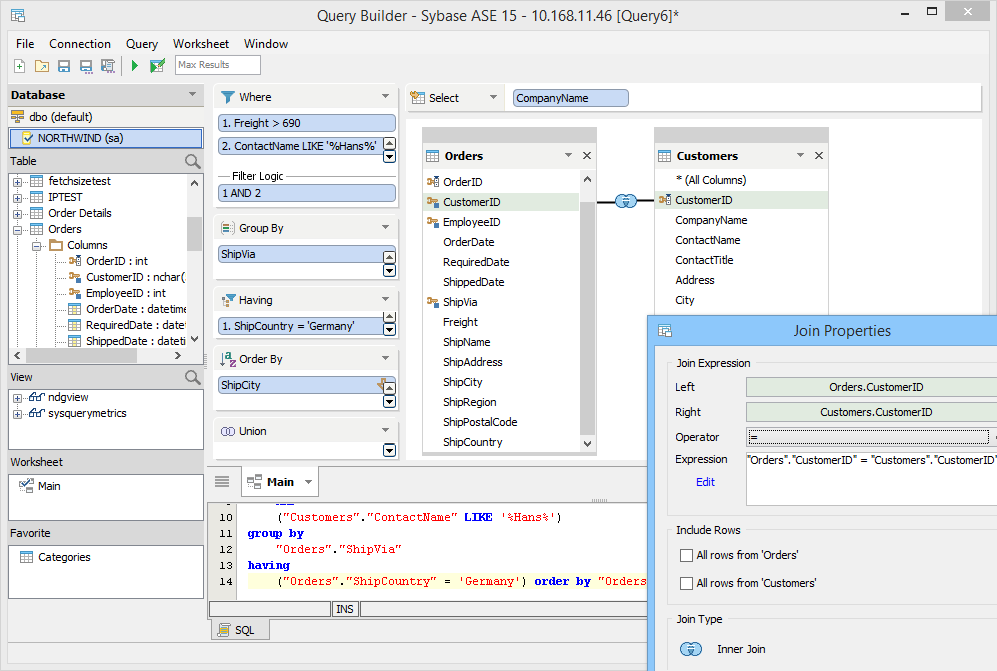This screenshot has height=671, width=997.
Task: Click the Edit link under Expression
Action: [705, 482]
